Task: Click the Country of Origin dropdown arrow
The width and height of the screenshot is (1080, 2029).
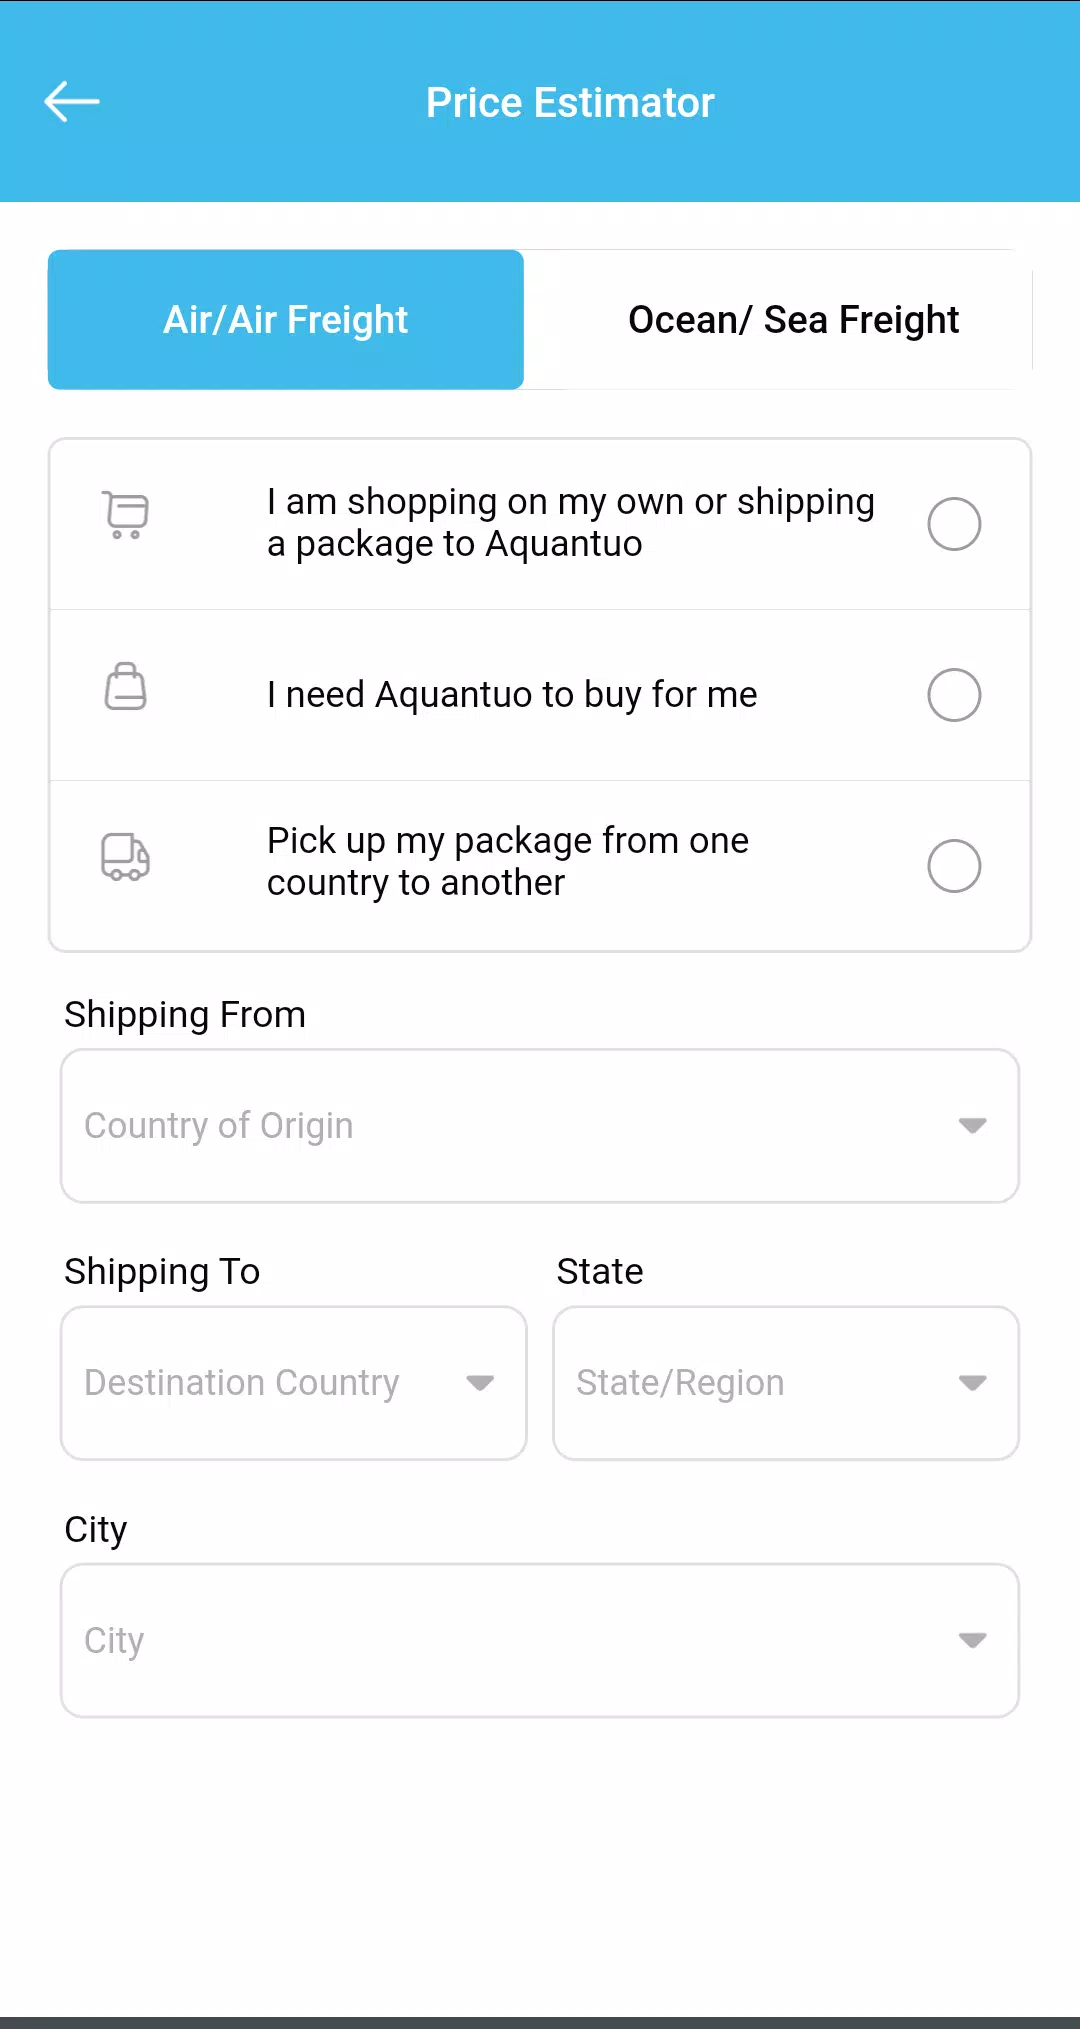Action: coord(972,1126)
